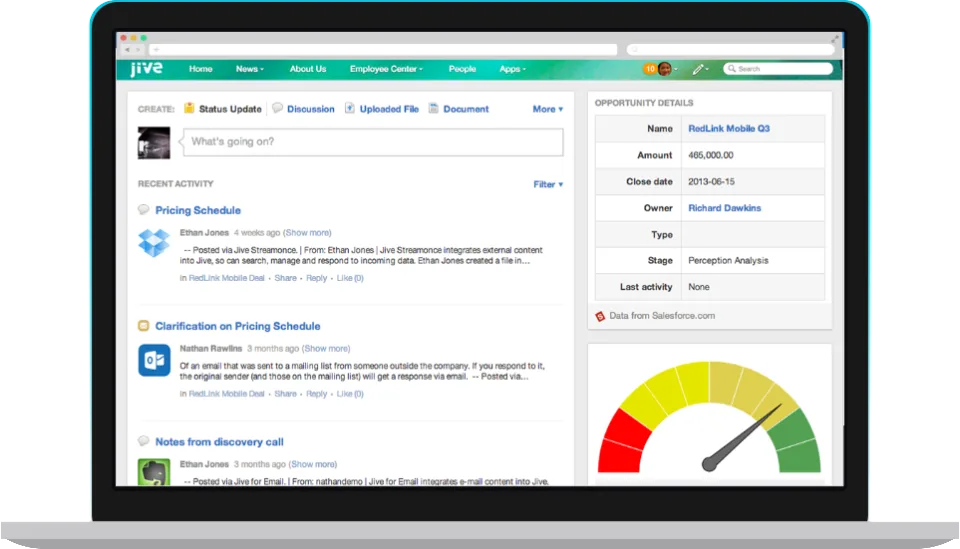Click the What's going on status field
Image resolution: width=960 pixels, height=549 pixels.
point(373,142)
